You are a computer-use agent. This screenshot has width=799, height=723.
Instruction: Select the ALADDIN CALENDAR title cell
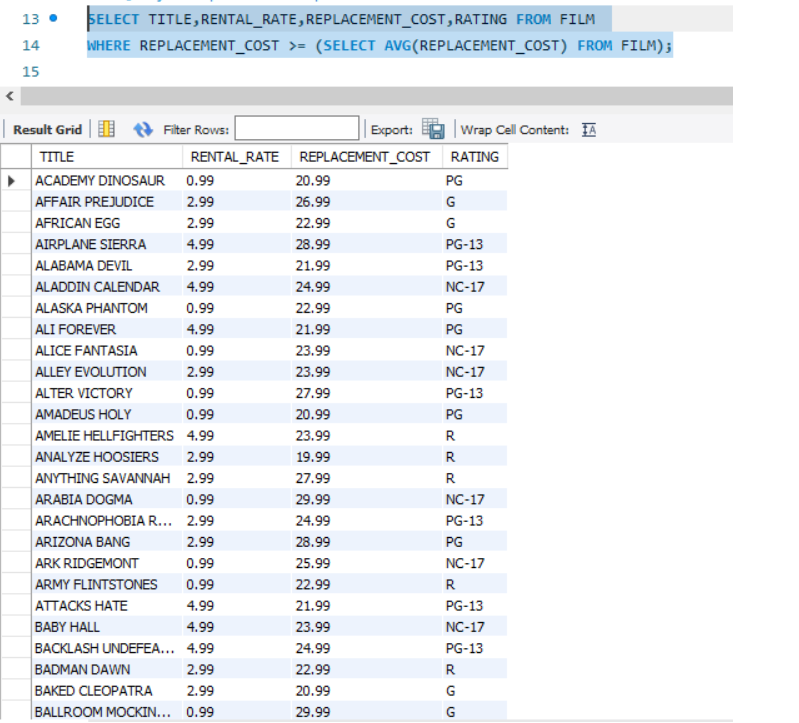coord(107,287)
